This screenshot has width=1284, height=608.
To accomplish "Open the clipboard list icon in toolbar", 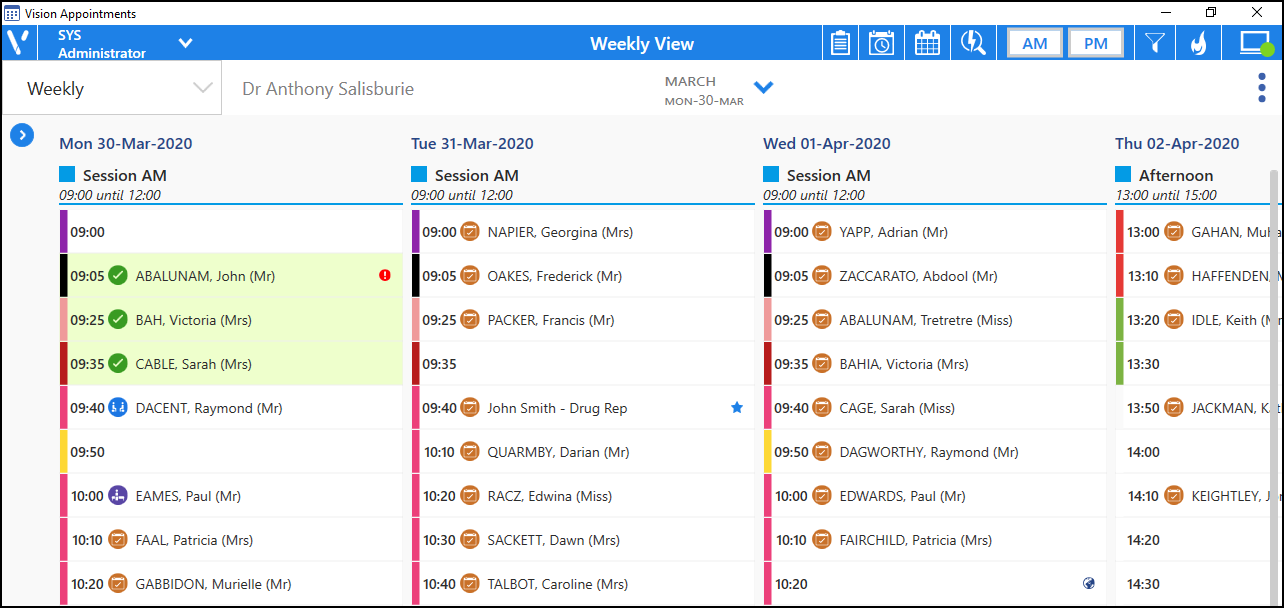I will tap(840, 43).
